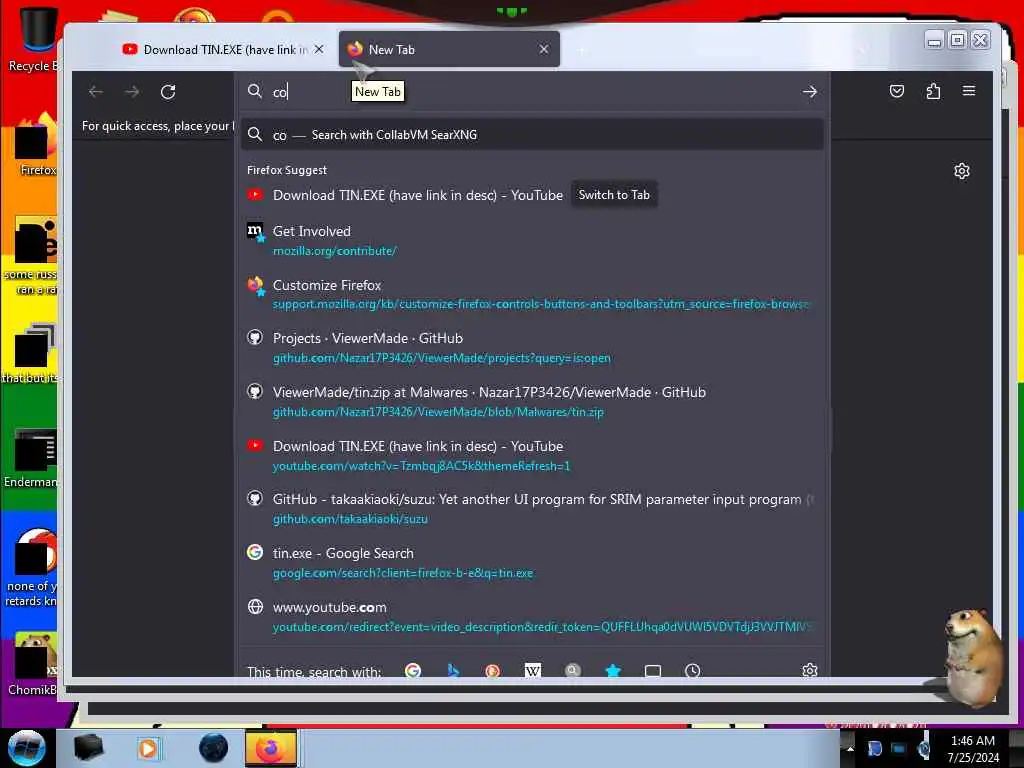The image size is (1024, 768).
Task: Search this time with DuckDuckGo
Action: pyautogui.click(x=492, y=671)
